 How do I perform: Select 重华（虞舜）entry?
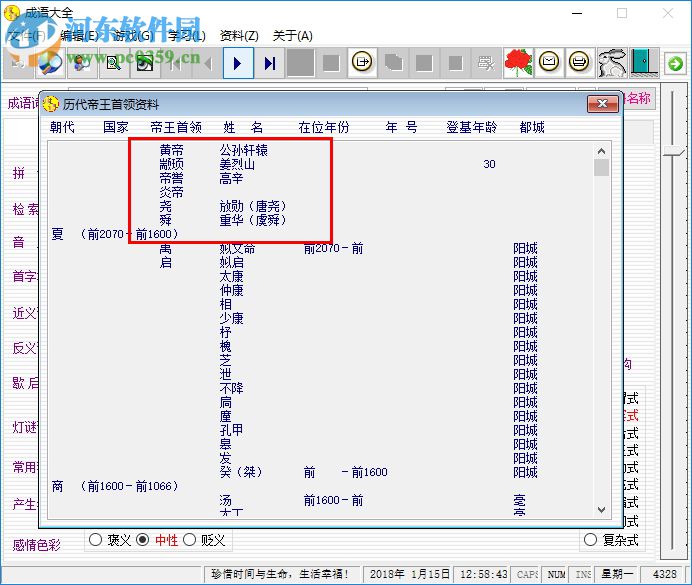(253, 220)
